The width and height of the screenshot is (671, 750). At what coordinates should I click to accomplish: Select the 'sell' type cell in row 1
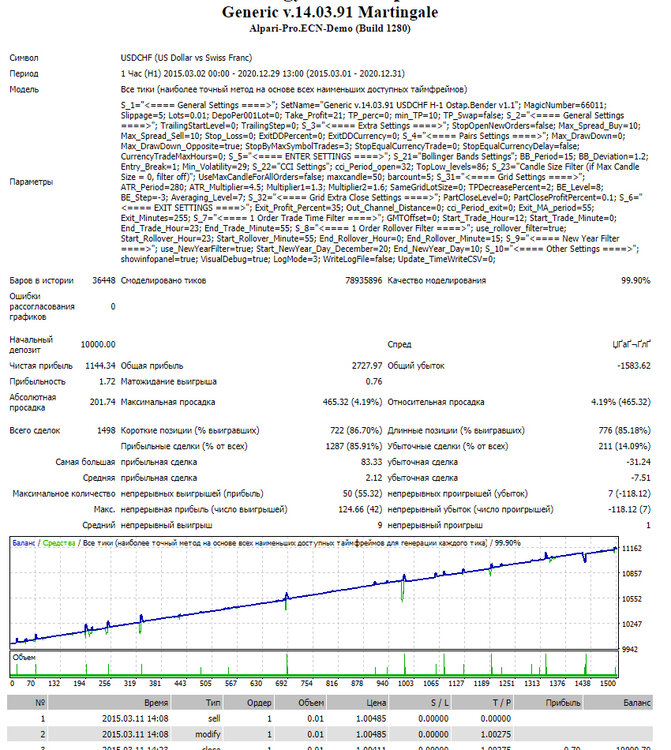click(214, 718)
